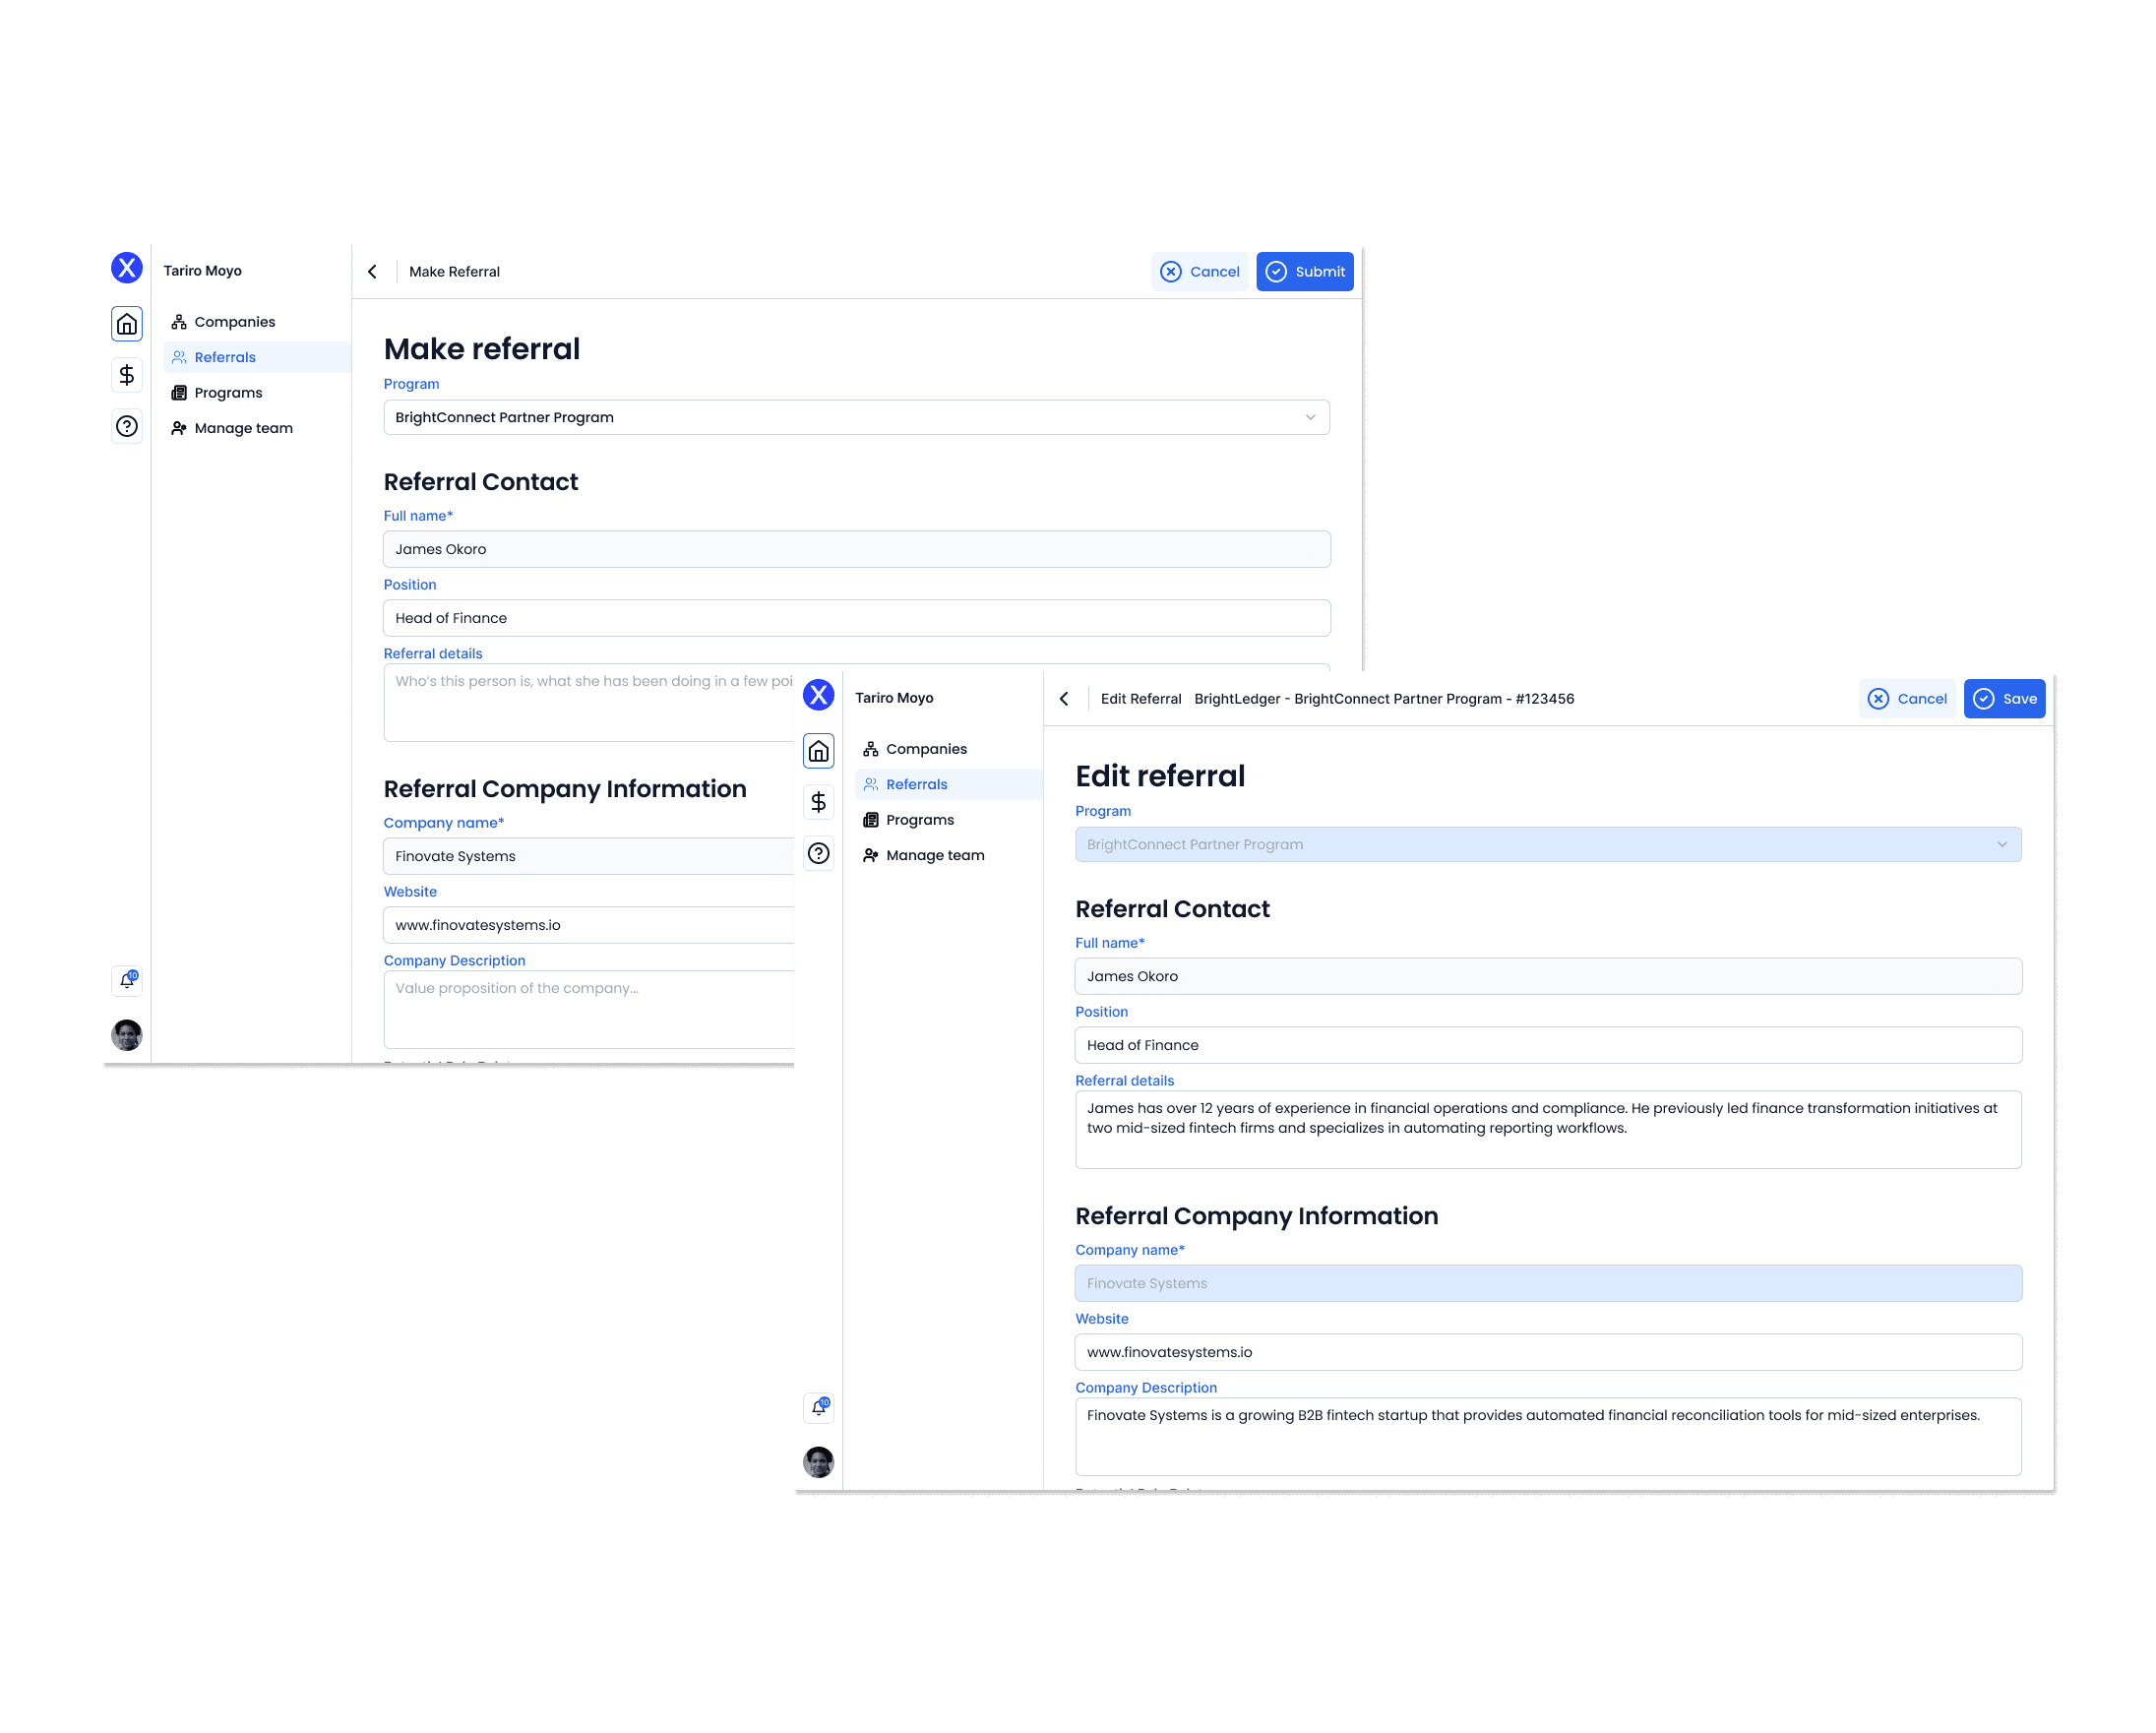The width and height of the screenshot is (2156, 1733).
Task: Open Manage team in Make Referral sidebar
Action: pos(243,428)
